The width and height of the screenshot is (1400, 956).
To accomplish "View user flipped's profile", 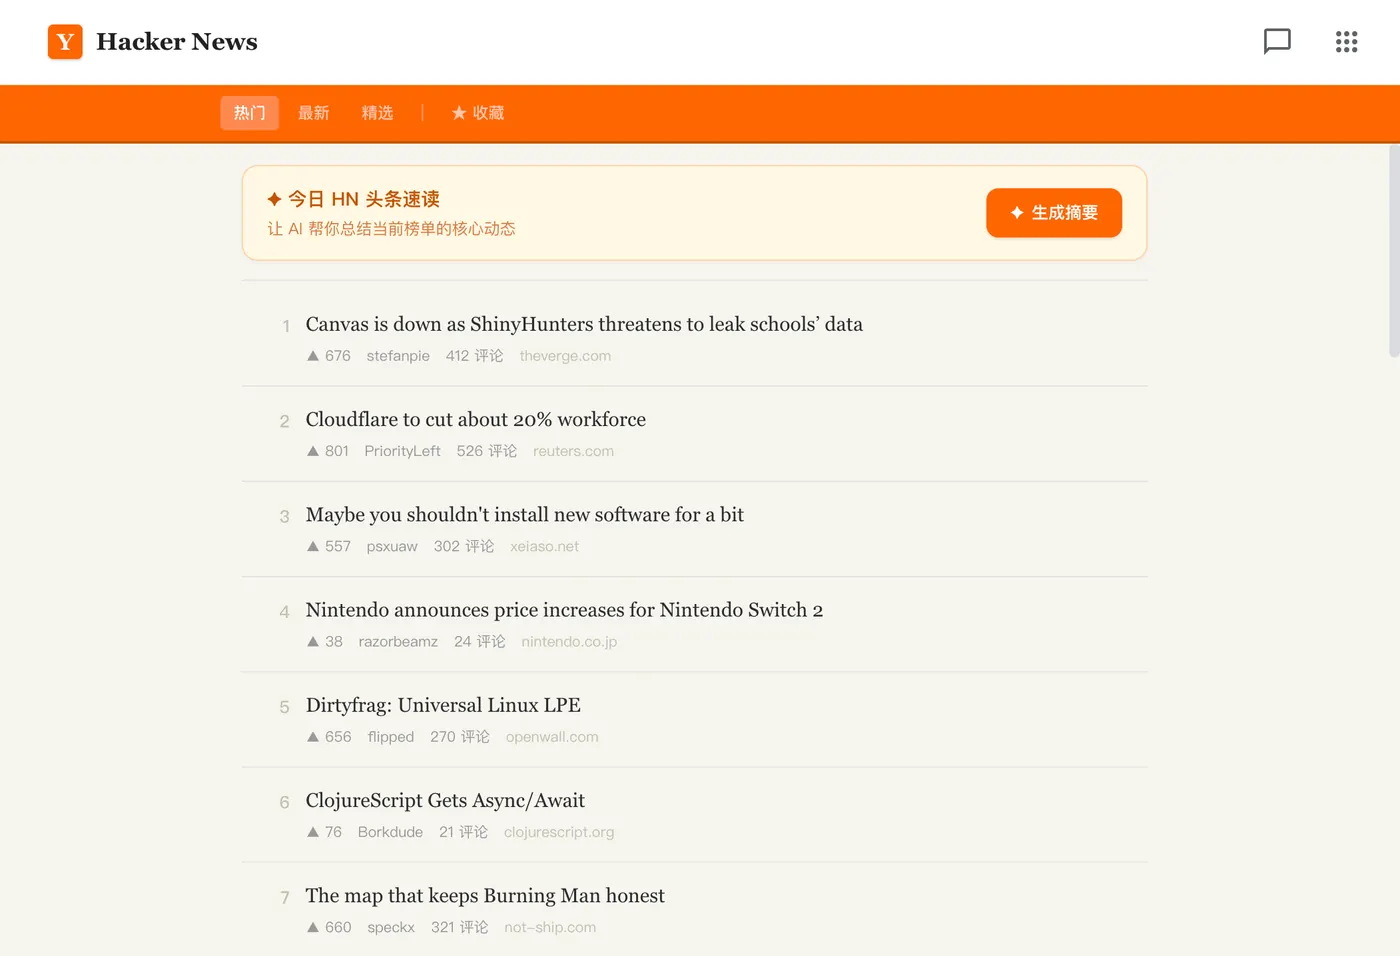I will click(391, 737).
